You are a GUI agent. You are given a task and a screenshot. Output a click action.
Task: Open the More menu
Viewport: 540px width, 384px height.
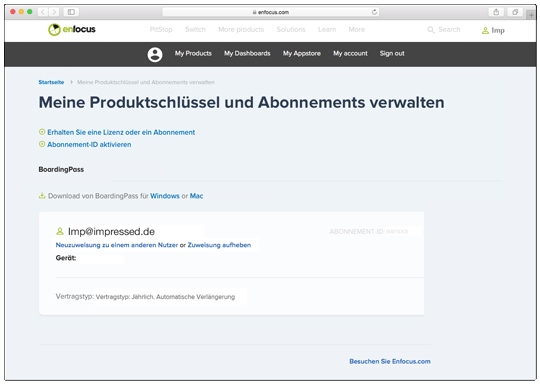tap(356, 30)
